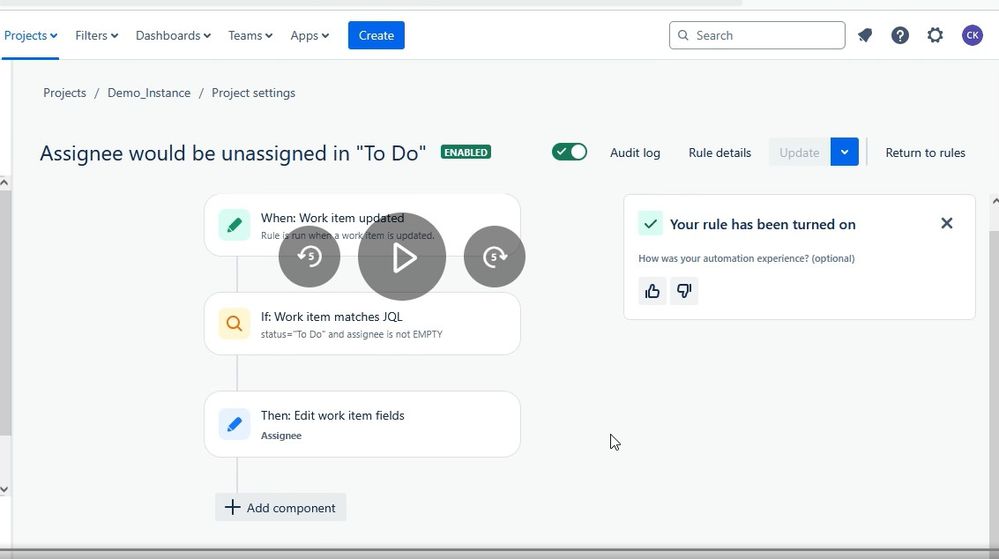This screenshot has width=999, height=559.
Task: Give thumbs up feedback
Action: (652, 291)
